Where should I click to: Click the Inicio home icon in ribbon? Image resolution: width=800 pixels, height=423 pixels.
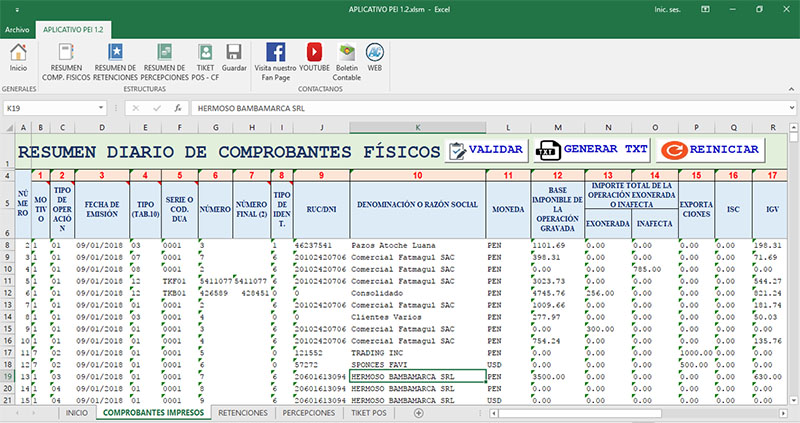click(x=19, y=52)
